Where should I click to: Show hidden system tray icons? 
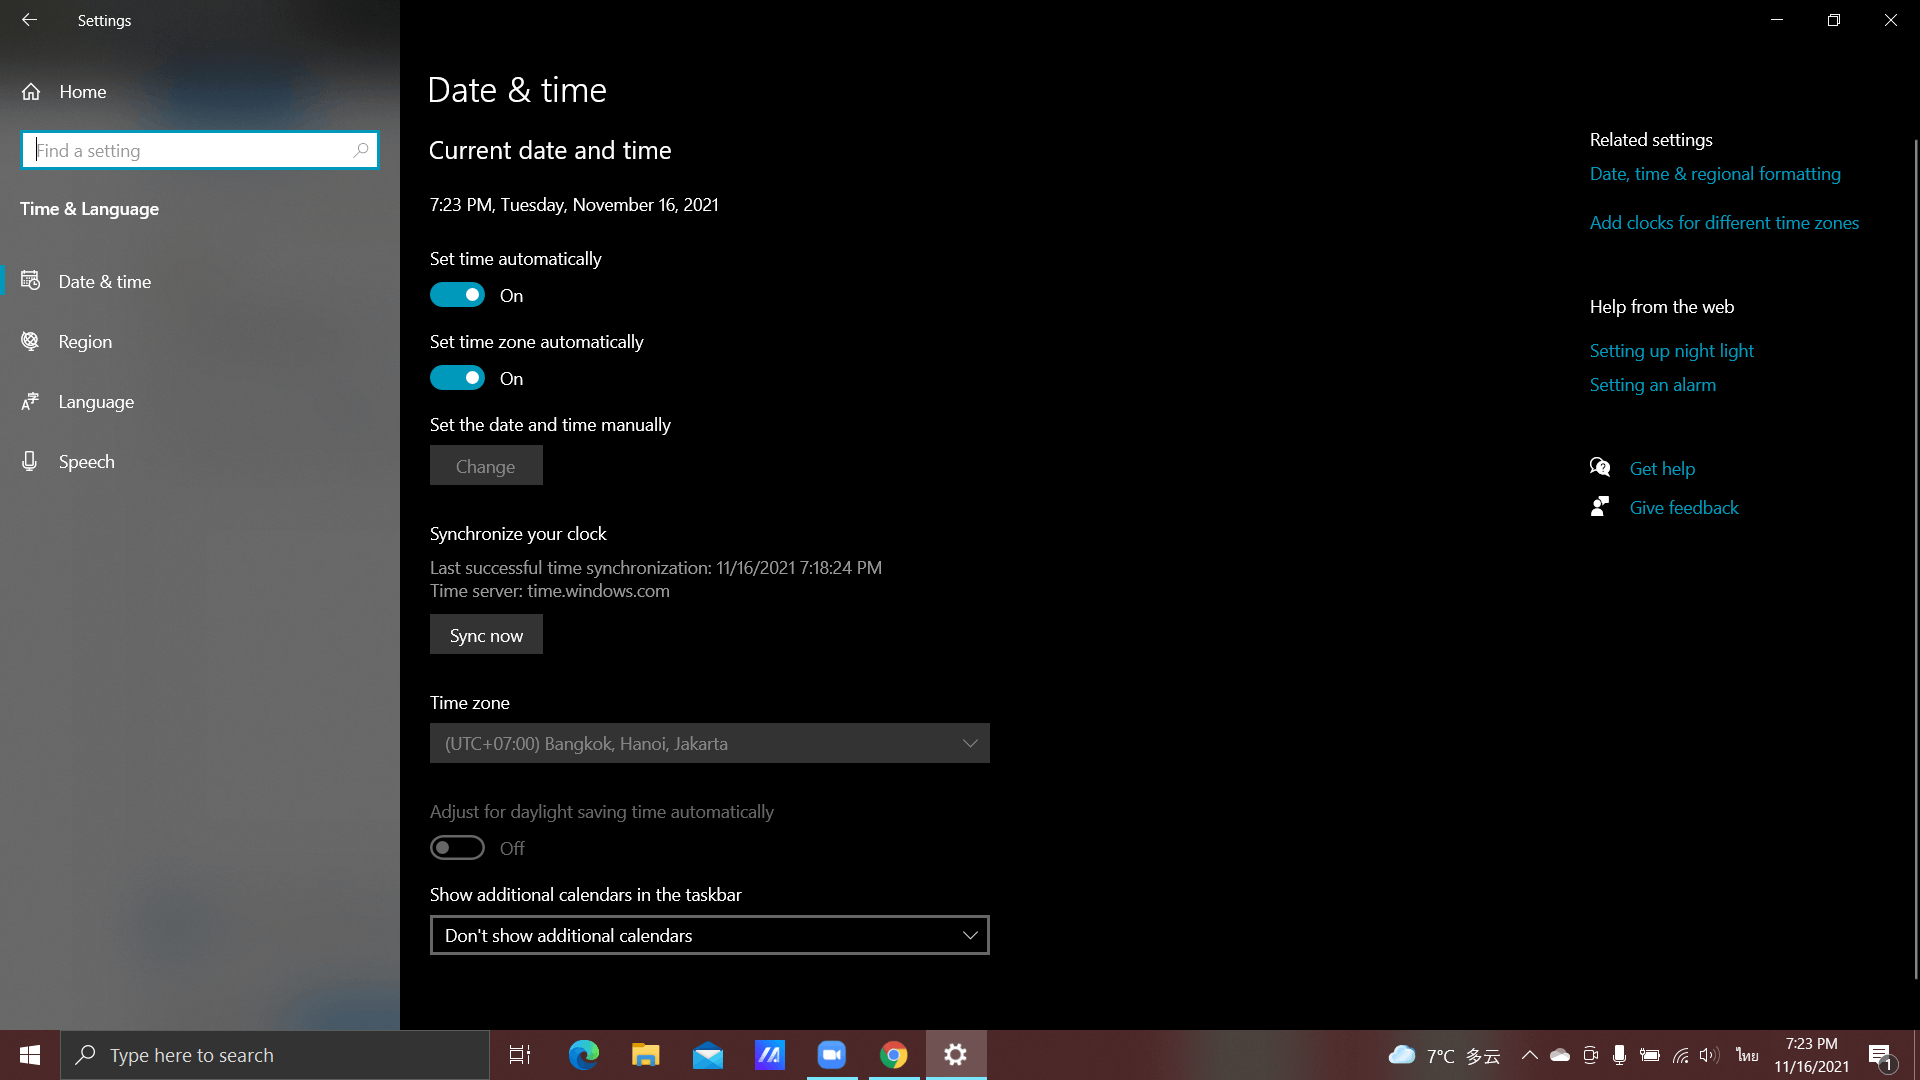(x=1529, y=1055)
